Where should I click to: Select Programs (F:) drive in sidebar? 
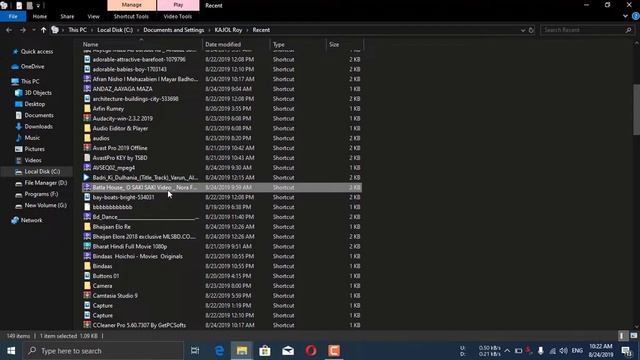41,194
